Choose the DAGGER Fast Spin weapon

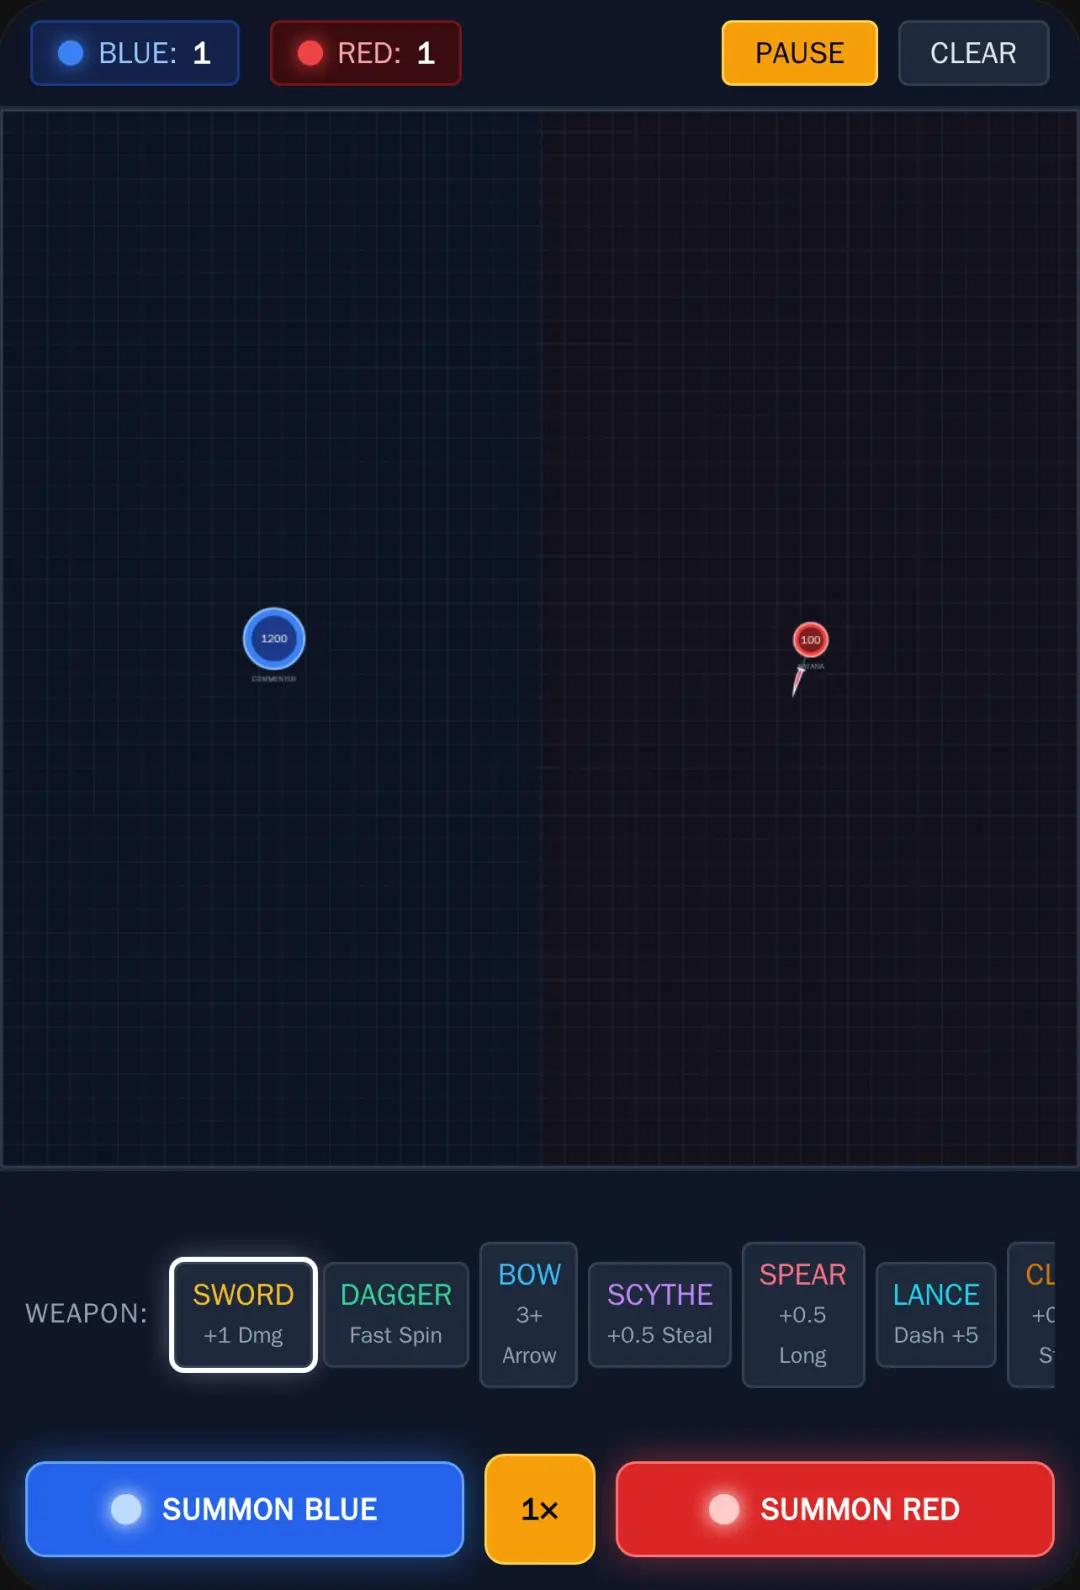(396, 1314)
